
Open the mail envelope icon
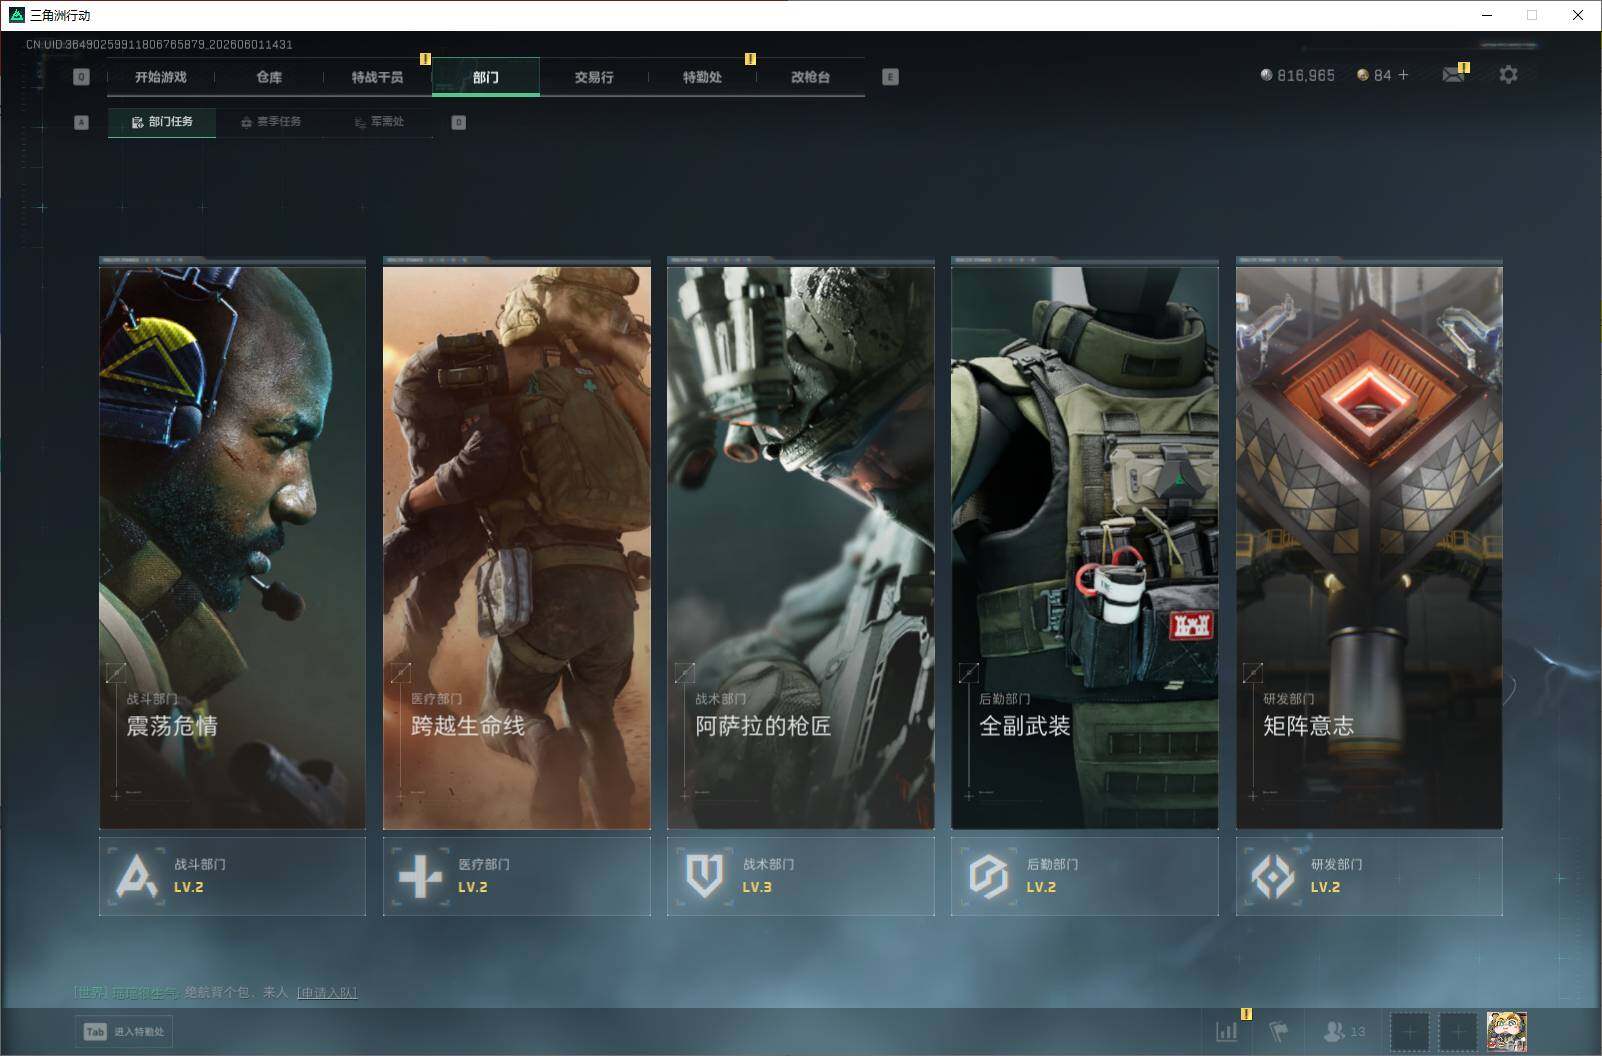pyautogui.click(x=1454, y=75)
